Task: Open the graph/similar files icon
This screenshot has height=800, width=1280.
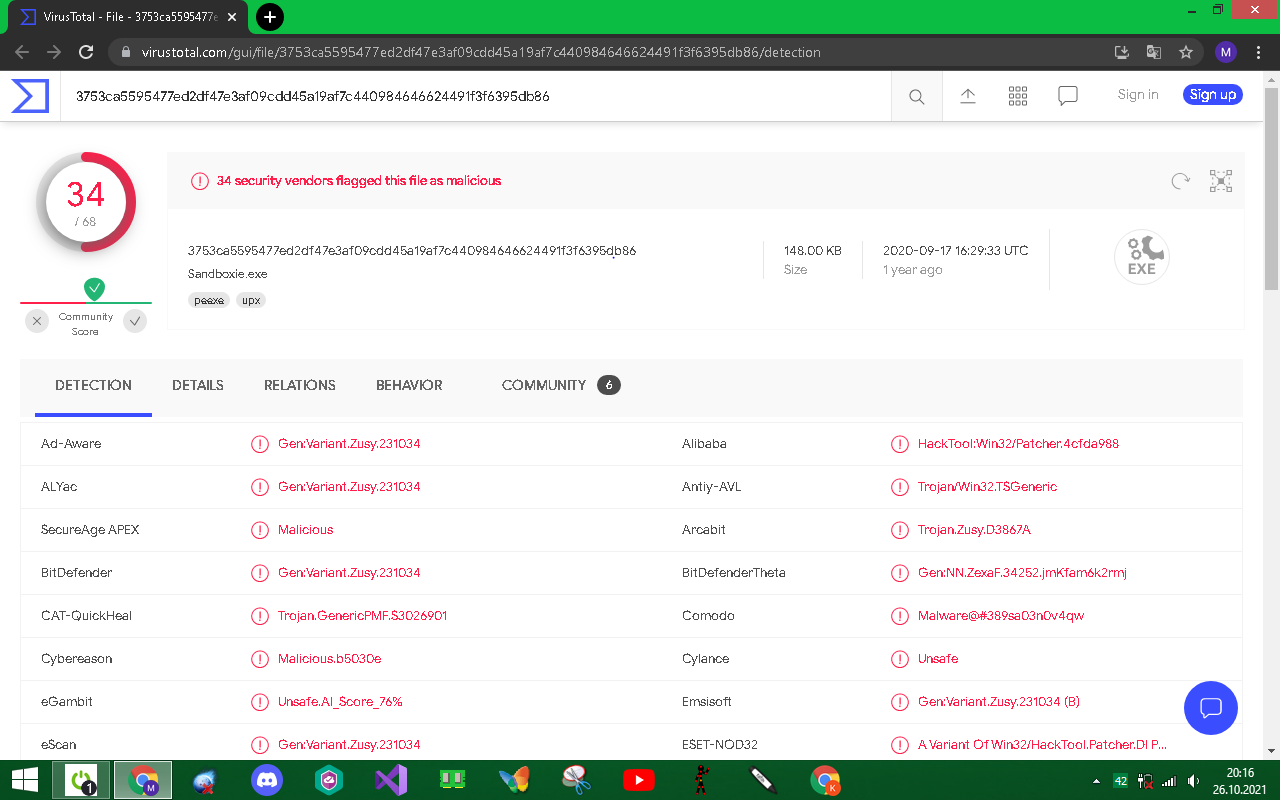Action: click(x=1221, y=181)
